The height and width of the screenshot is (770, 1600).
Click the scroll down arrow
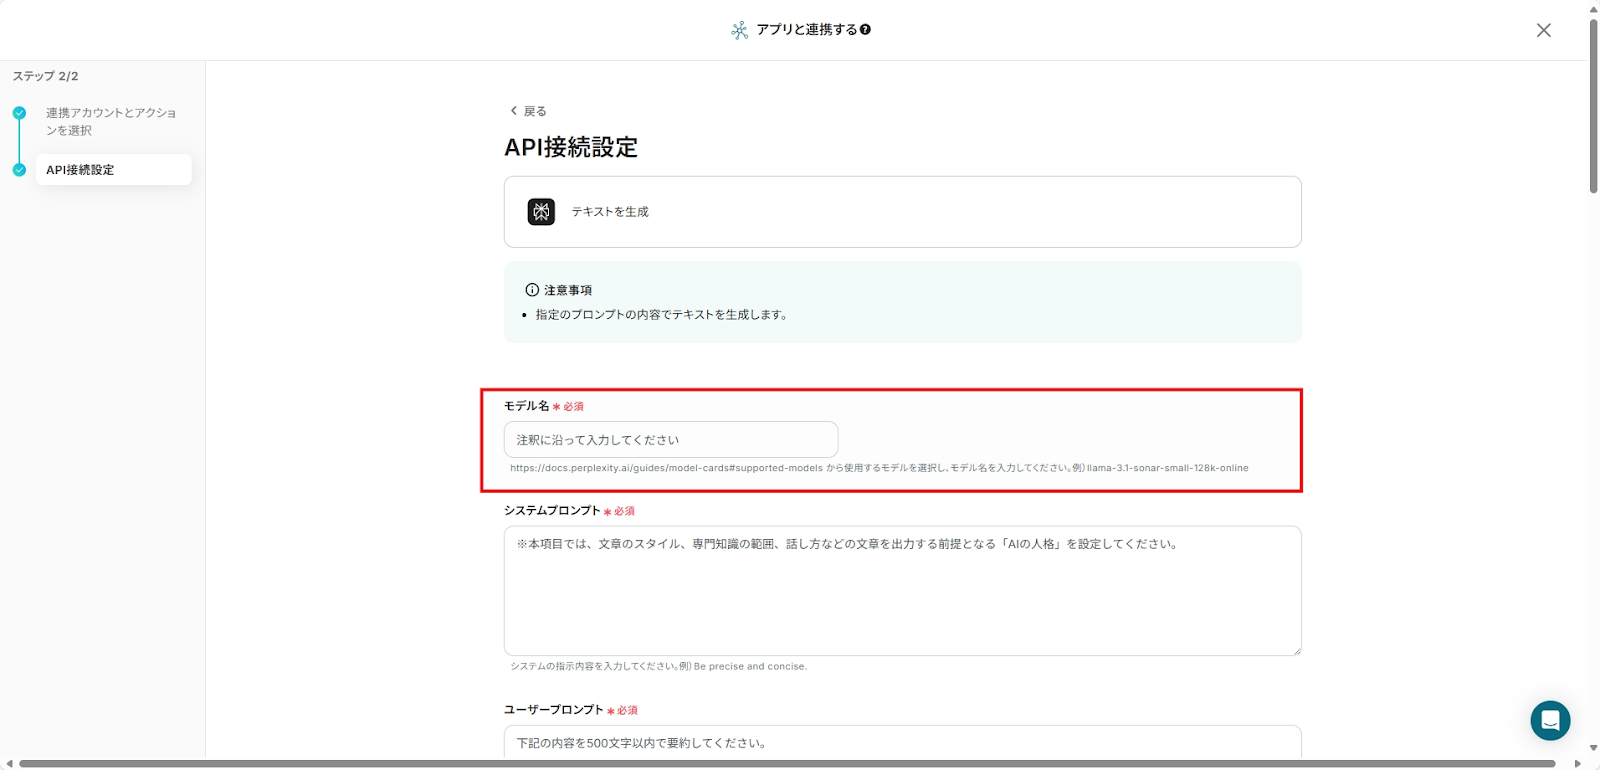point(1593,748)
